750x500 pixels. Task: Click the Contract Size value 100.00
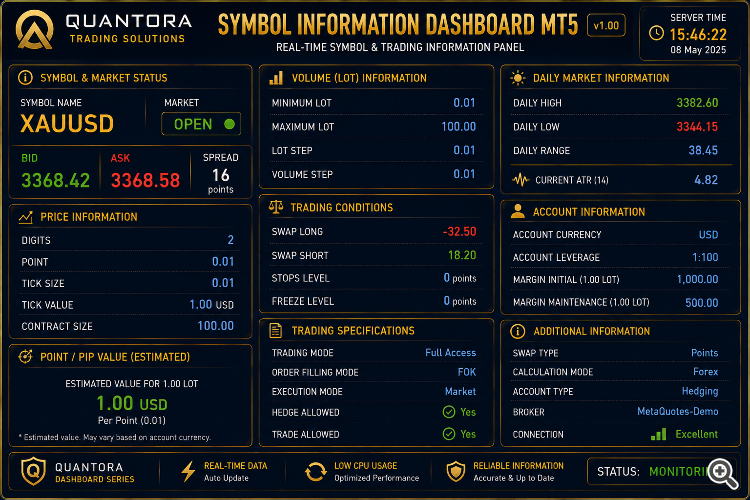[216, 326]
